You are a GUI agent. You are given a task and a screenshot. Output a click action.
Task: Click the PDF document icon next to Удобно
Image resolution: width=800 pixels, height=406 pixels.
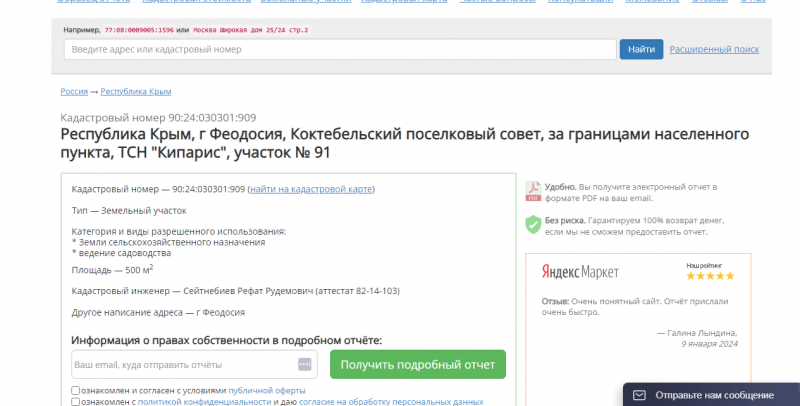tap(533, 192)
